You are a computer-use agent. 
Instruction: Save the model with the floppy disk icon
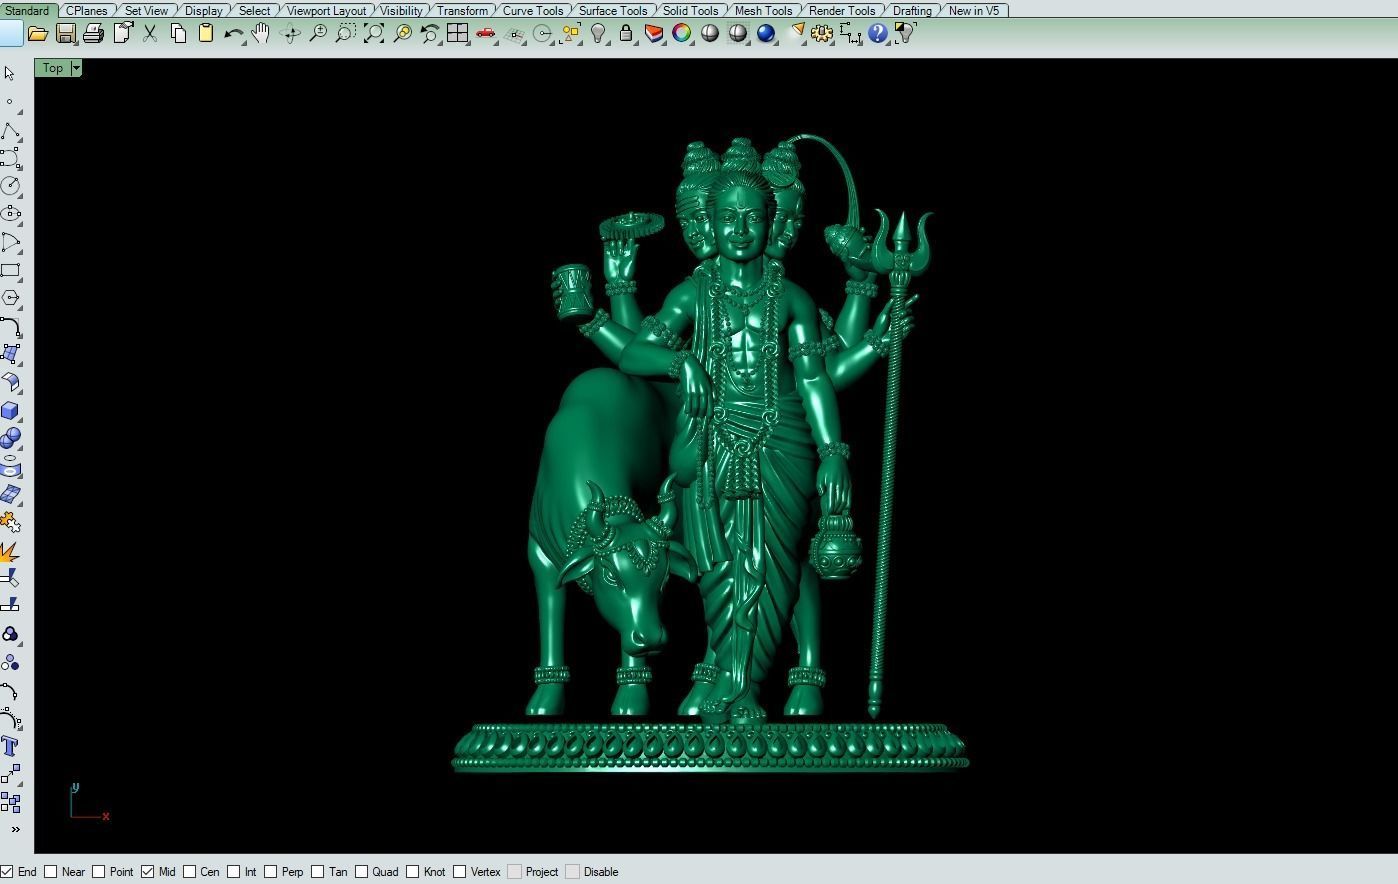tap(66, 33)
